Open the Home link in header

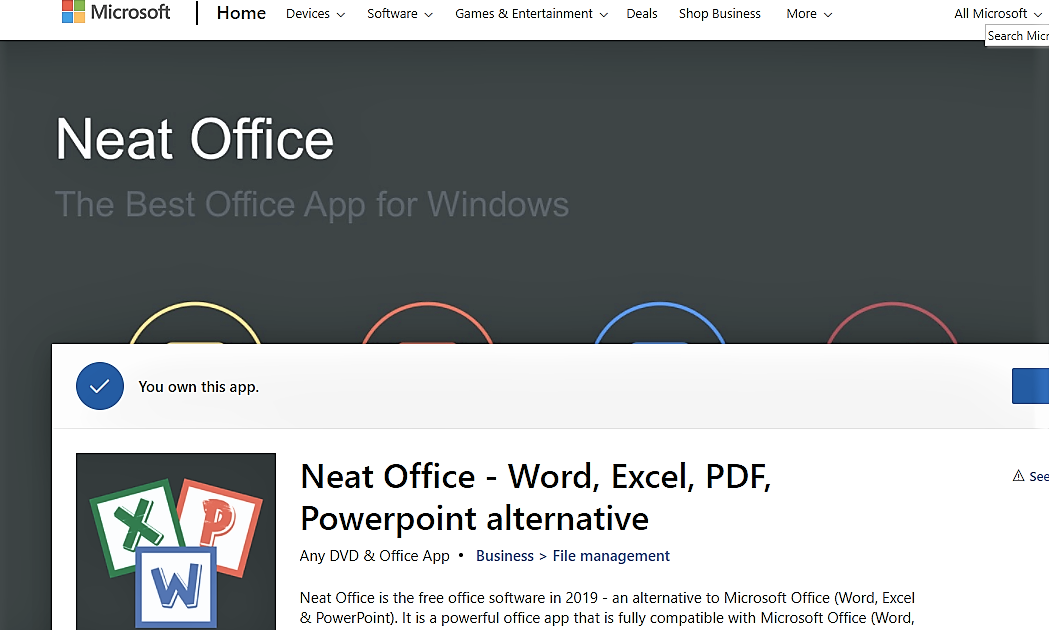(241, 13)
